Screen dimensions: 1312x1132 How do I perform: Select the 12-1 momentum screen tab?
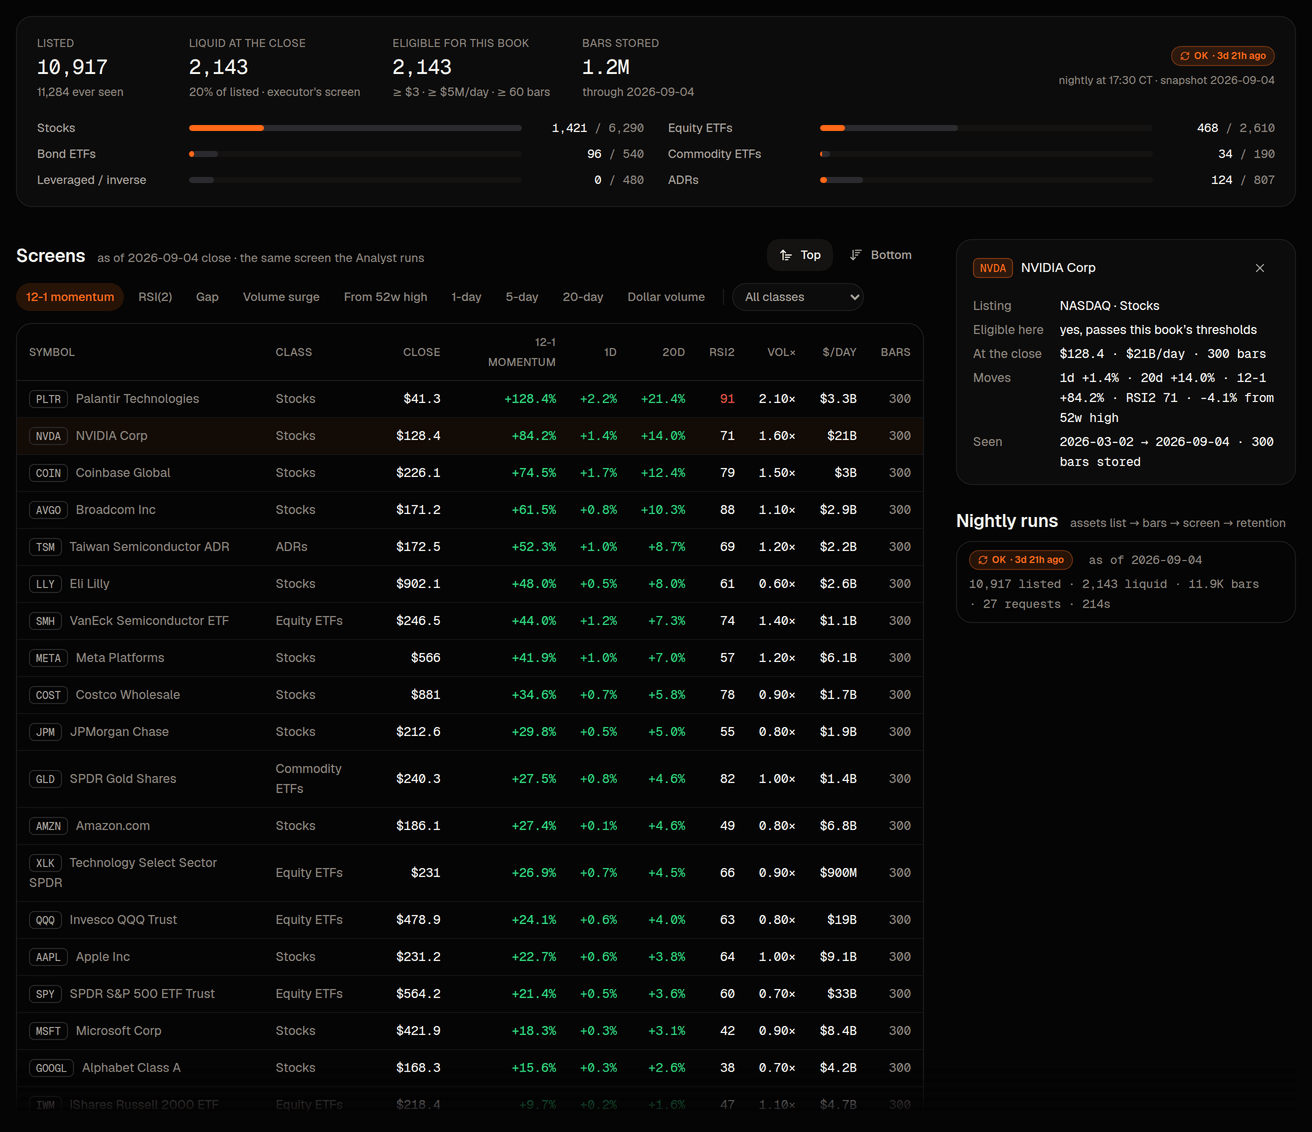[70, 297]
